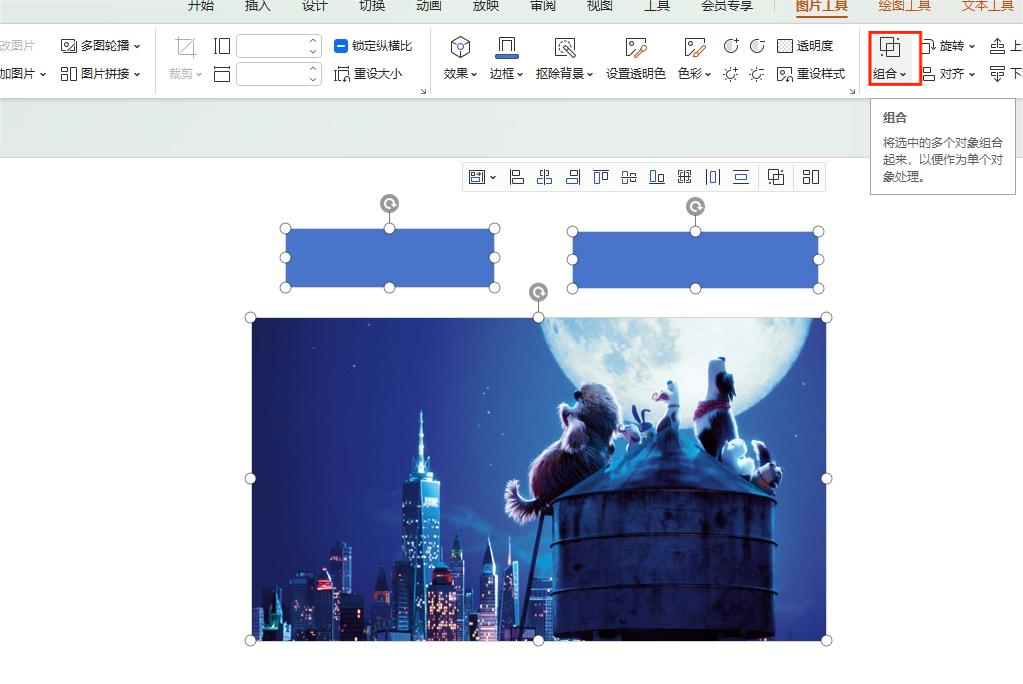Open the 抠除背景 background removal dropdown
The width and height of the screenshot is (1023, 684).
coord(564,74)
